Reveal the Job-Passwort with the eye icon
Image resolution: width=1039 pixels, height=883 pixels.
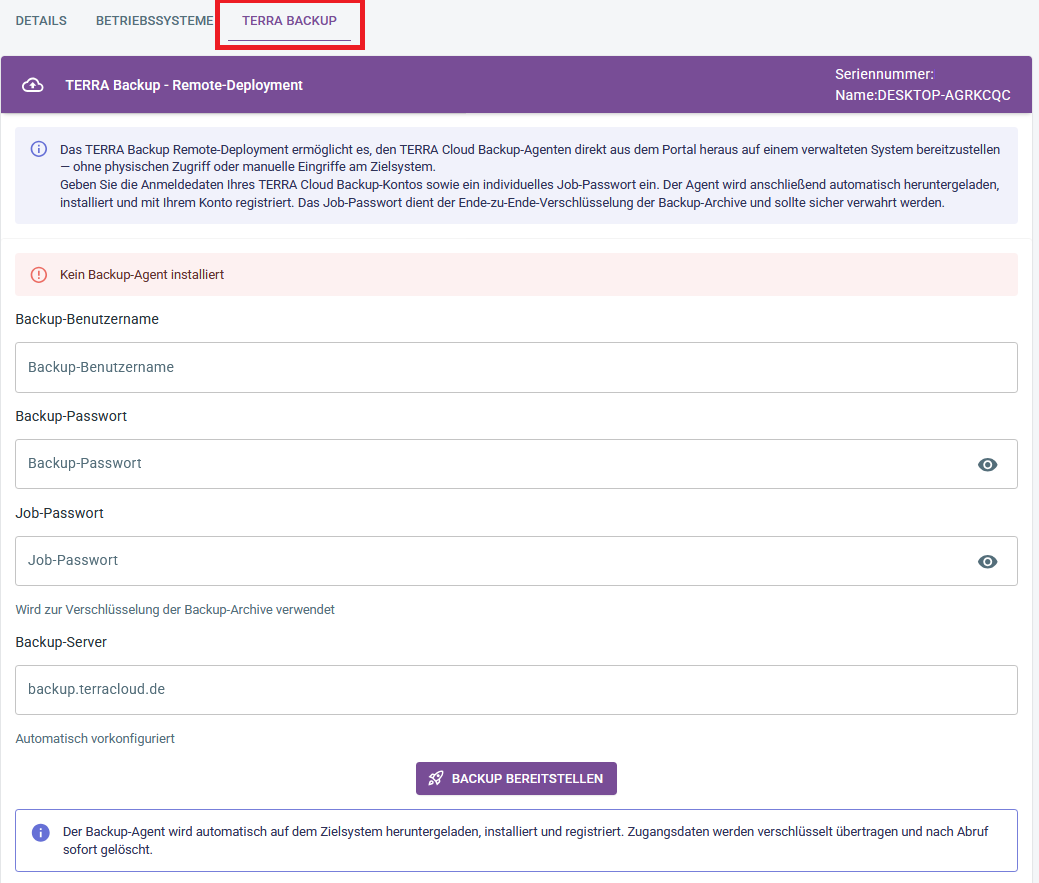[987, 561]
